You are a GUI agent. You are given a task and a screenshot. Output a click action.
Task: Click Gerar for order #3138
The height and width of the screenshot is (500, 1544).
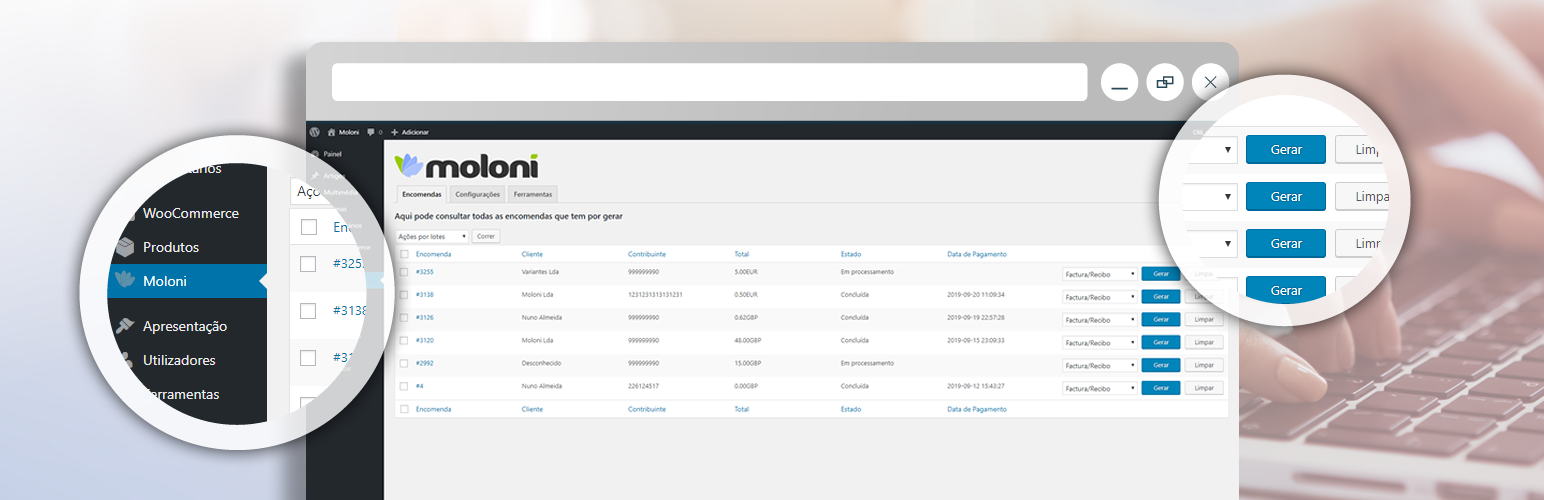pyautogui.click(x=1161, y=297)
